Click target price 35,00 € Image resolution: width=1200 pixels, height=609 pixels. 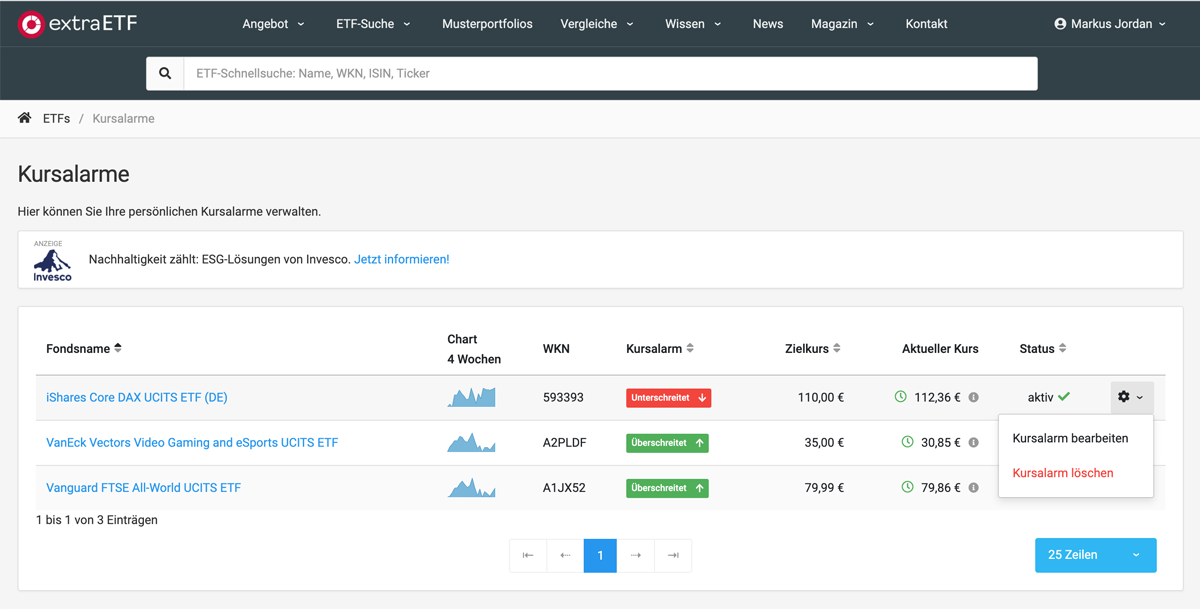point(824,442)
